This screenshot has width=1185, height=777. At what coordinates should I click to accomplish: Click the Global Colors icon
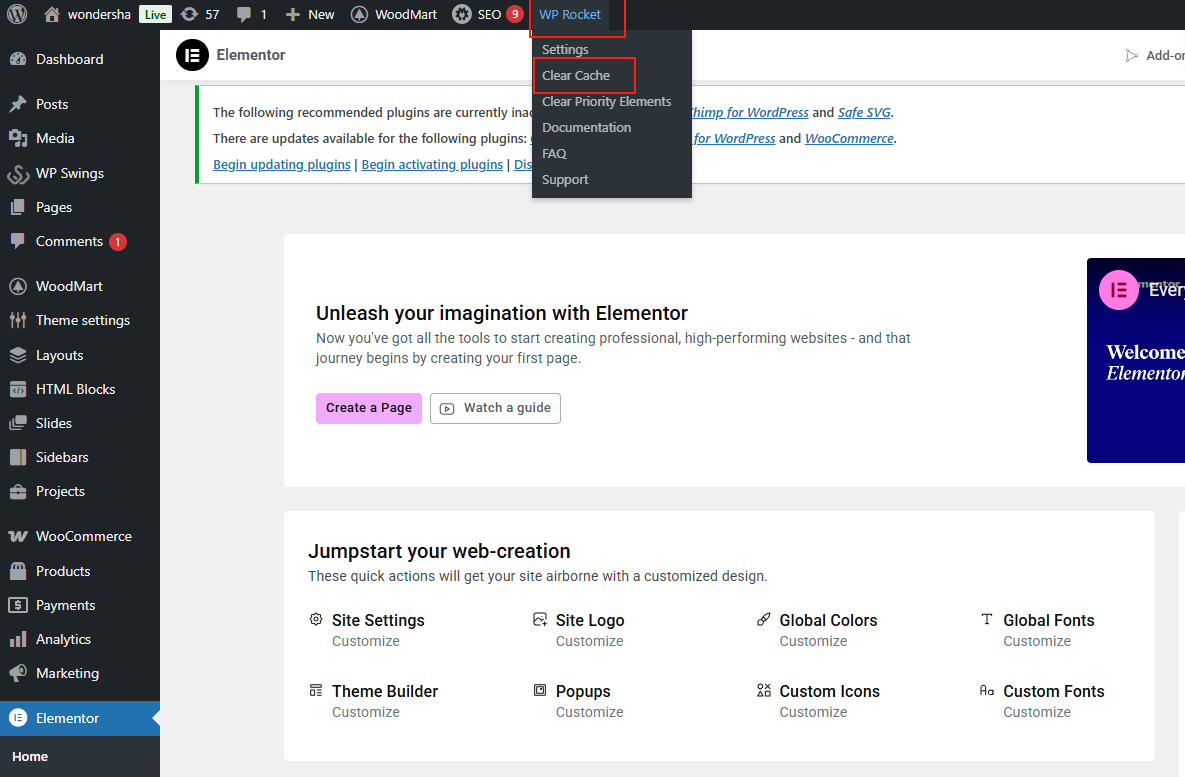pyautogui.click(x=764, y=620)
